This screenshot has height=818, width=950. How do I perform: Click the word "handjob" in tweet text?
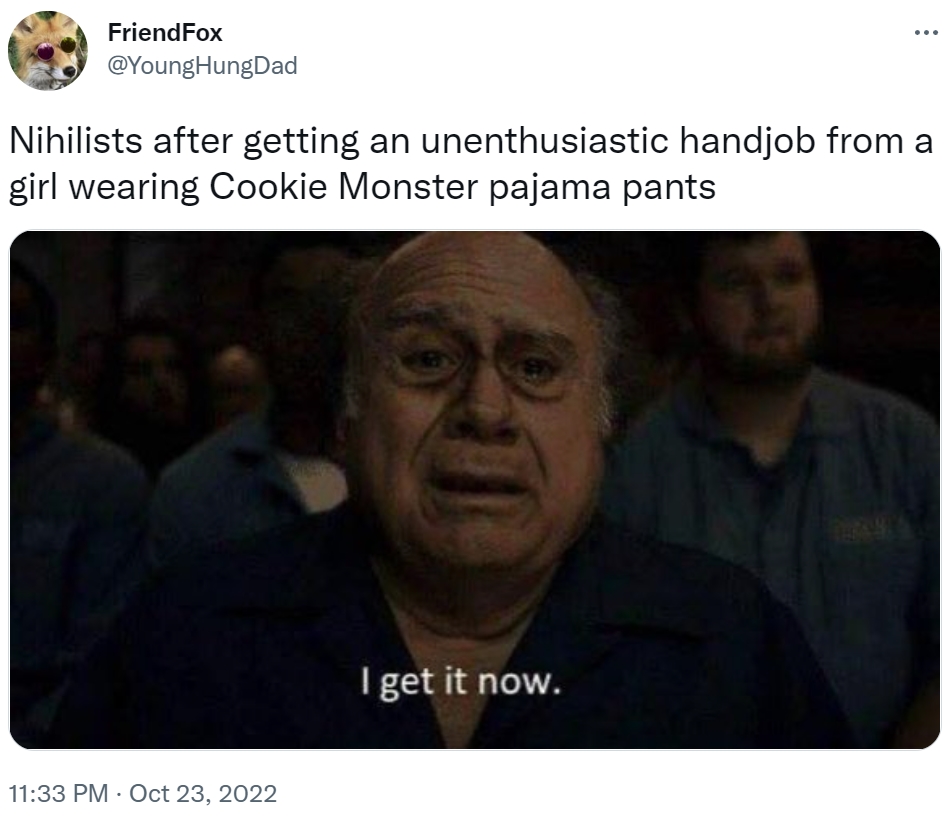click(747, 142)
